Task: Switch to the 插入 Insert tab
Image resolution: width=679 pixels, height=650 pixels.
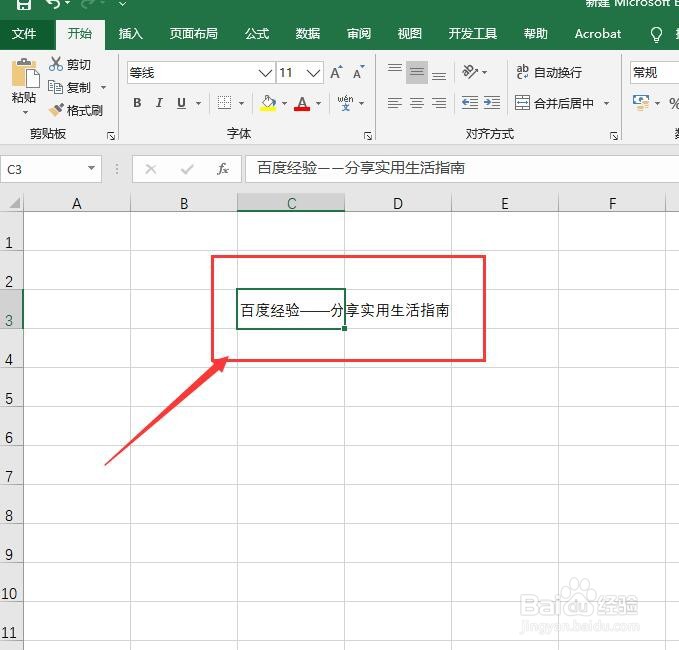Action: 130,34
